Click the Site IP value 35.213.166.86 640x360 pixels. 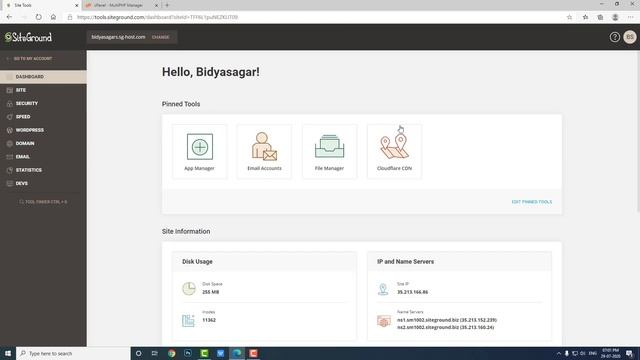coord(413,292)
